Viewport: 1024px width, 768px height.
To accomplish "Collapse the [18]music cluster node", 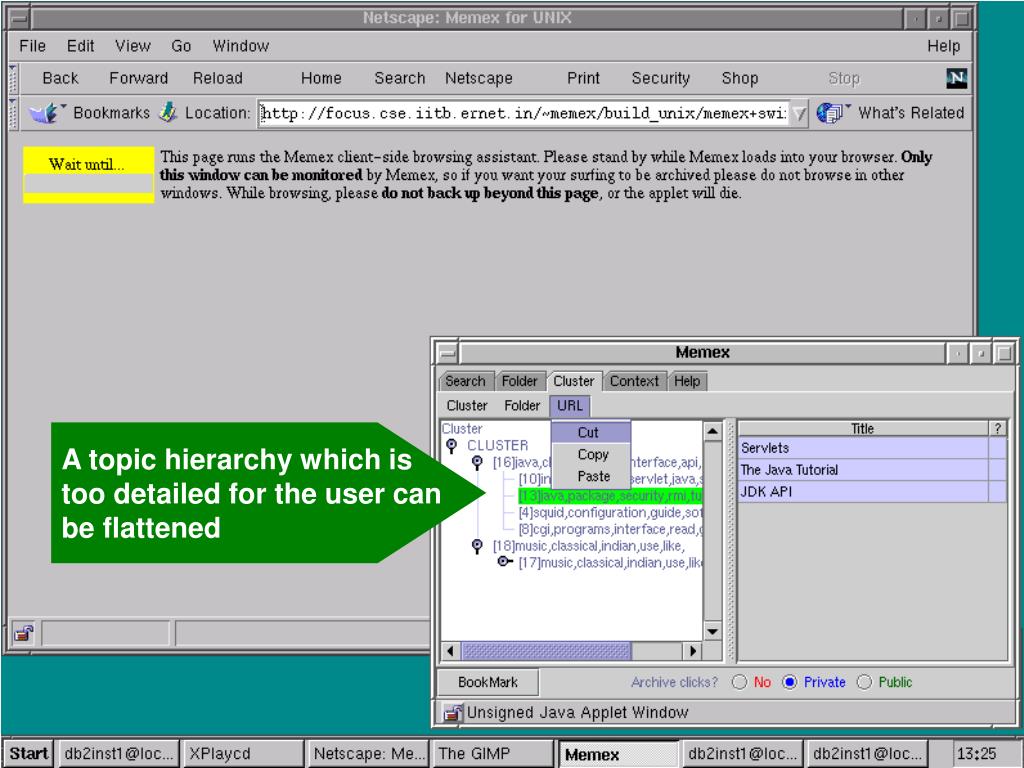I will click(477, 545).
